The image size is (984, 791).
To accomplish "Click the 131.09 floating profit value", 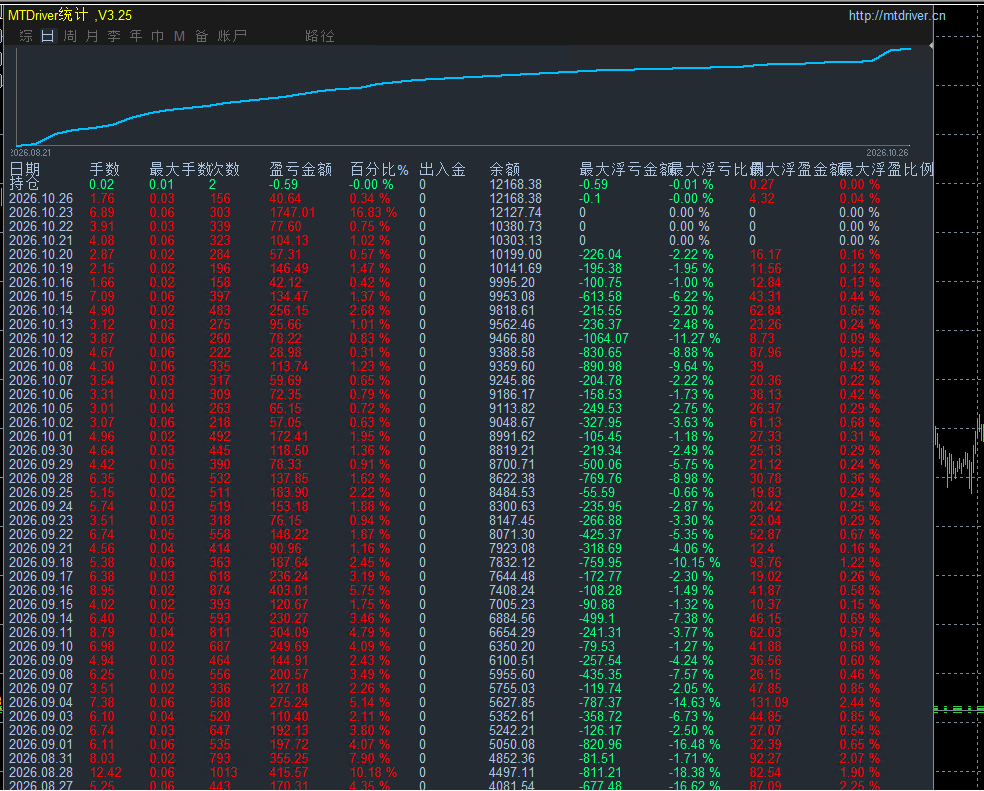I will pyautogui.click(x=769, y=702).
